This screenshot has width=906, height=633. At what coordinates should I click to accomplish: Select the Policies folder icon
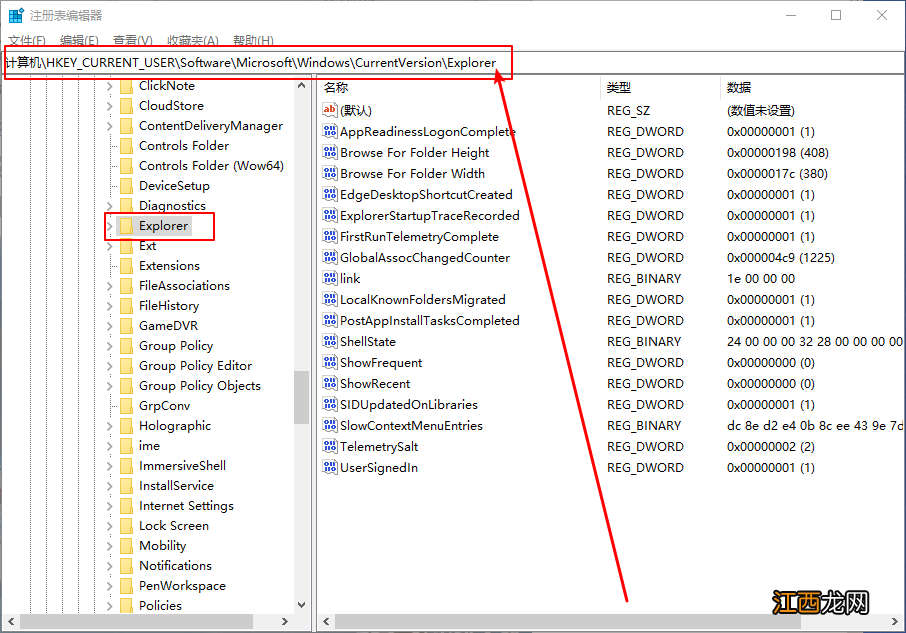tap(126, 606)
